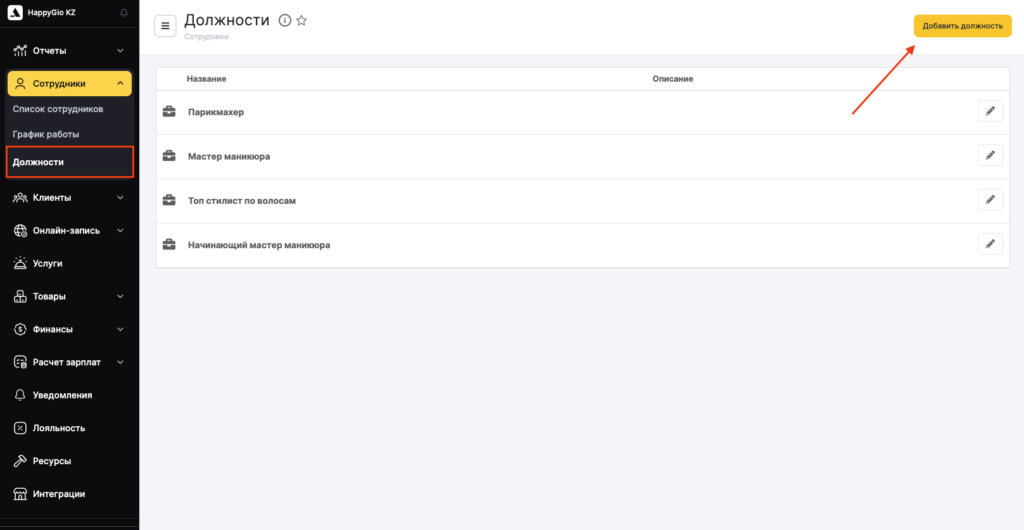Click pencil icon for Мастер маникюра
The width and height of the screenshot is (1024, 530).
(x=989, y=155)
